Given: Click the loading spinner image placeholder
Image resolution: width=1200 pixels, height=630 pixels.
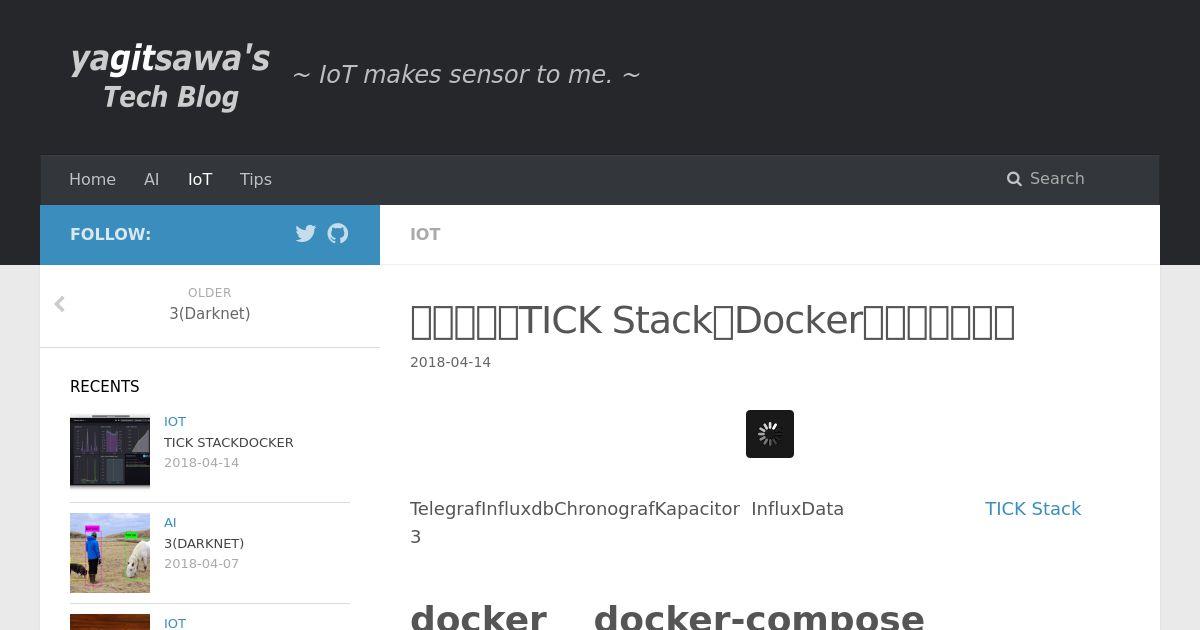Looking at the screenshot, I should coord(769,434).
